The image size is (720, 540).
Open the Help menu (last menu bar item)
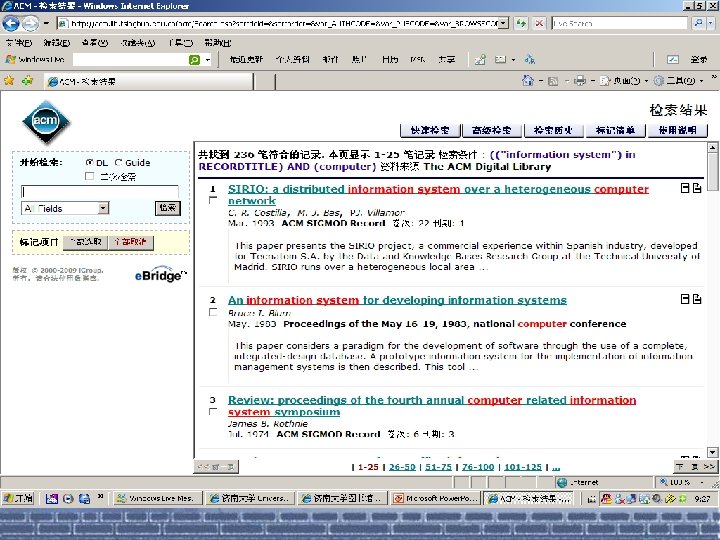(x=218, y=43)
